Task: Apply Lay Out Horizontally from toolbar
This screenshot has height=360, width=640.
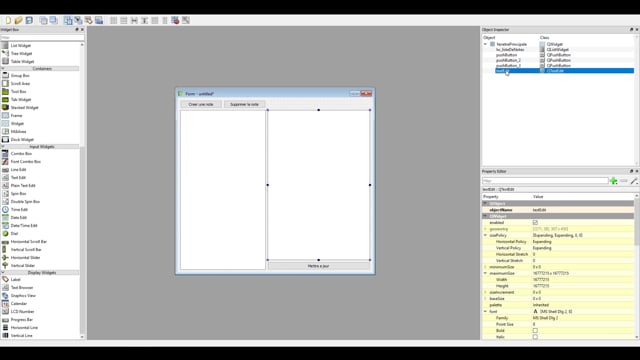Action: (x=113, y=20)
